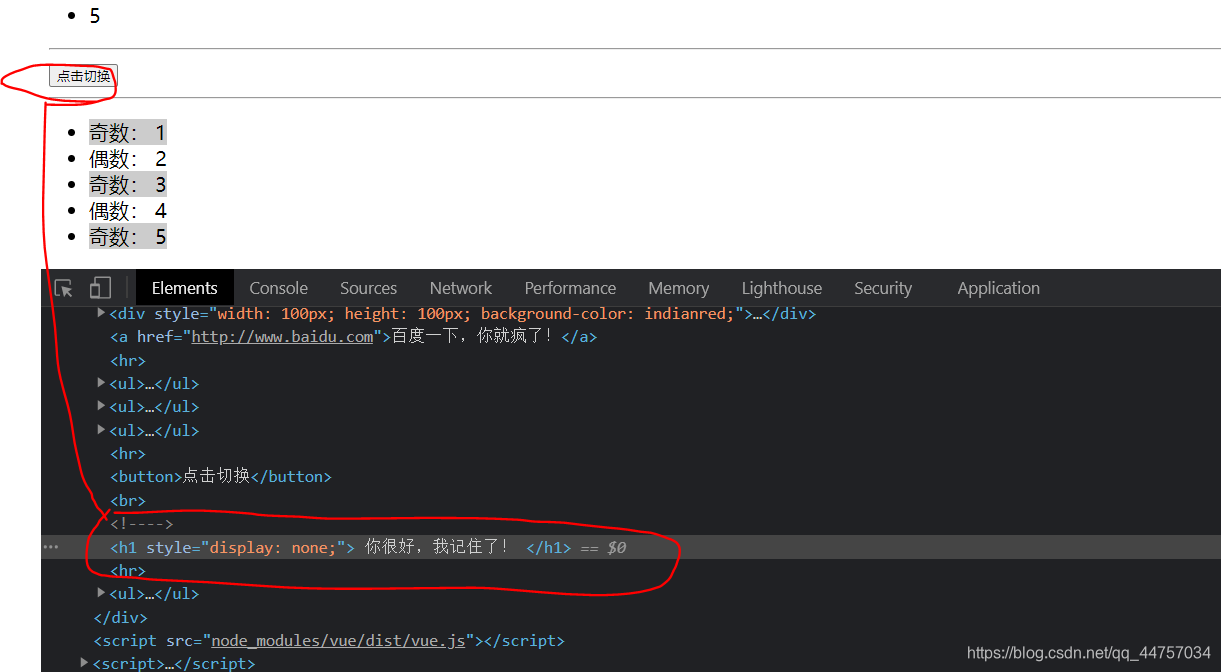Click the 你很好，我记住了 text in h1
This screenshot has width=1221, height=672.
click(x=437, y=546)
